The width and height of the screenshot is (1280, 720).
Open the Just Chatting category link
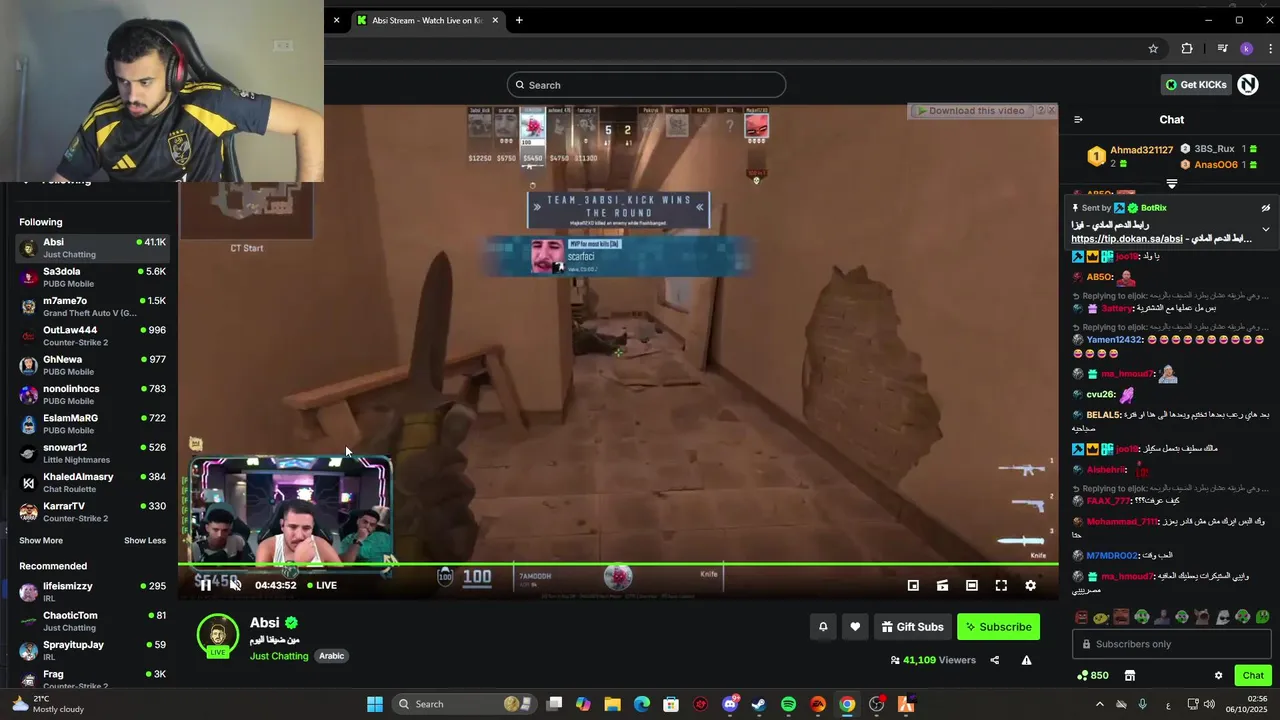tap(279, 656)
